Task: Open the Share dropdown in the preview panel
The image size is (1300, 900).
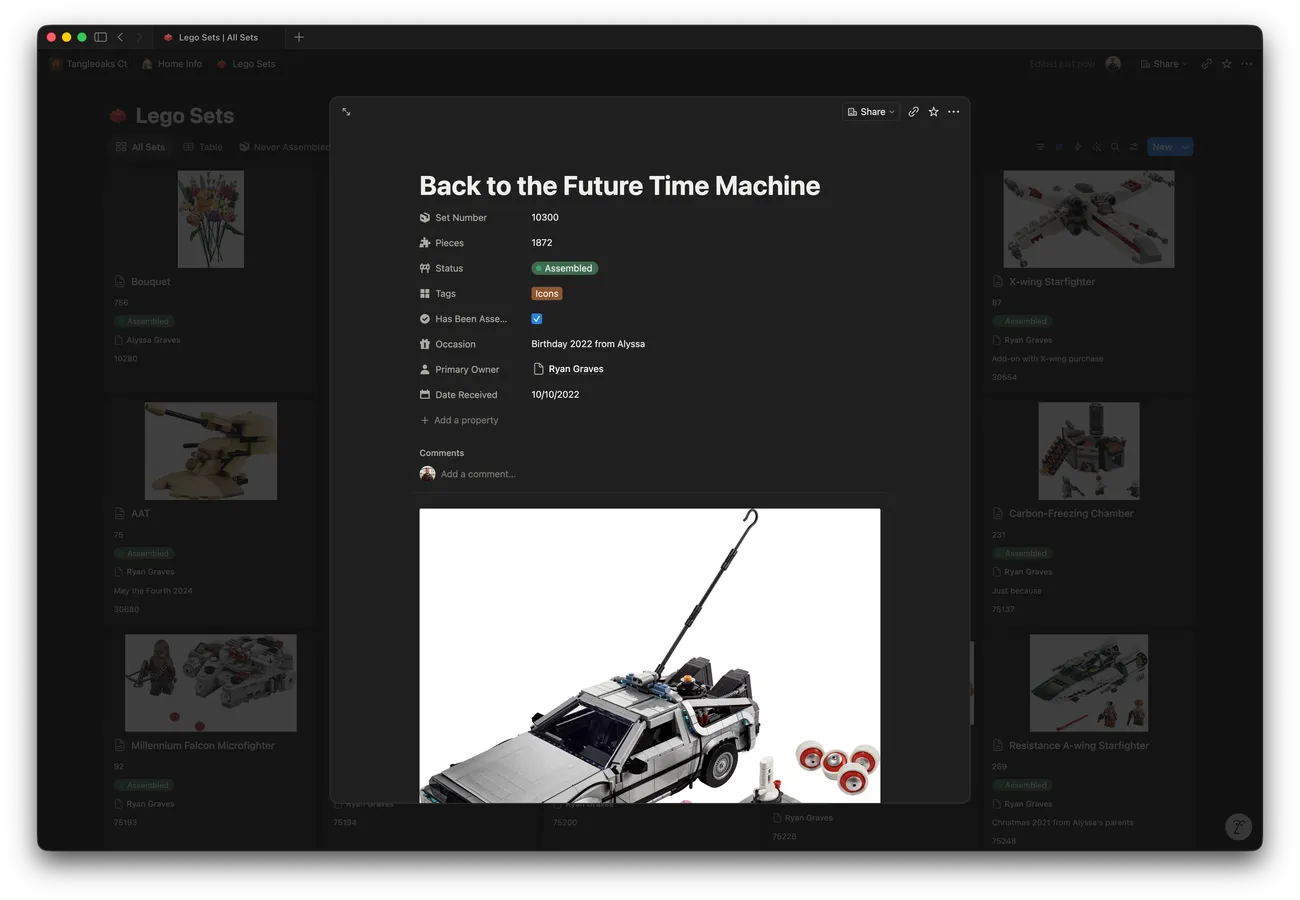Action: point(870,112)
